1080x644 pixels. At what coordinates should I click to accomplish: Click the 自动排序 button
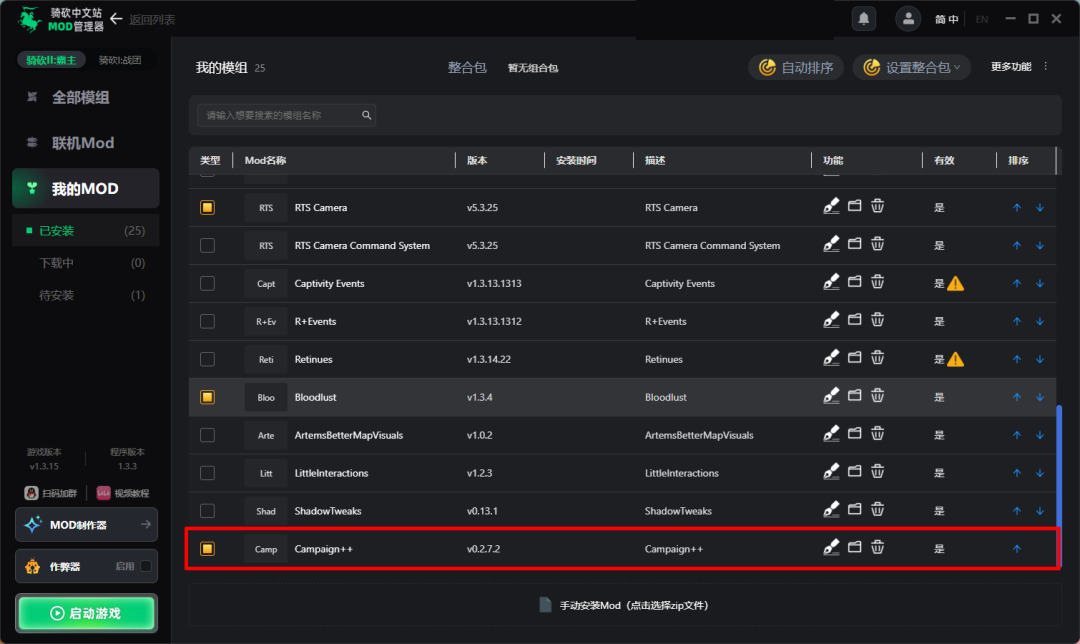(x=796, y=67)
